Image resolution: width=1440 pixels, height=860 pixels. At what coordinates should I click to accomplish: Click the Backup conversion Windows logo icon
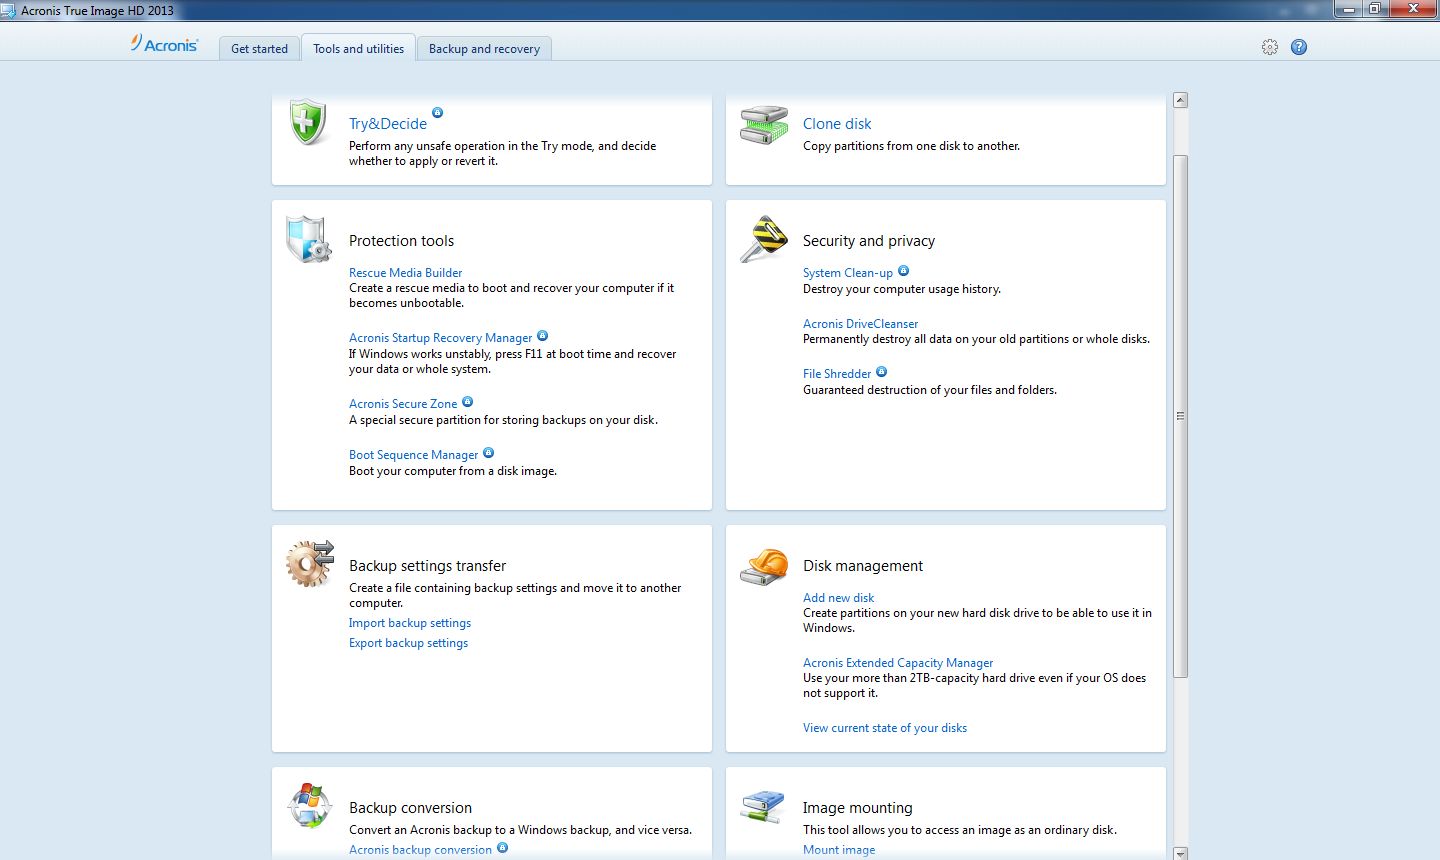309,806
